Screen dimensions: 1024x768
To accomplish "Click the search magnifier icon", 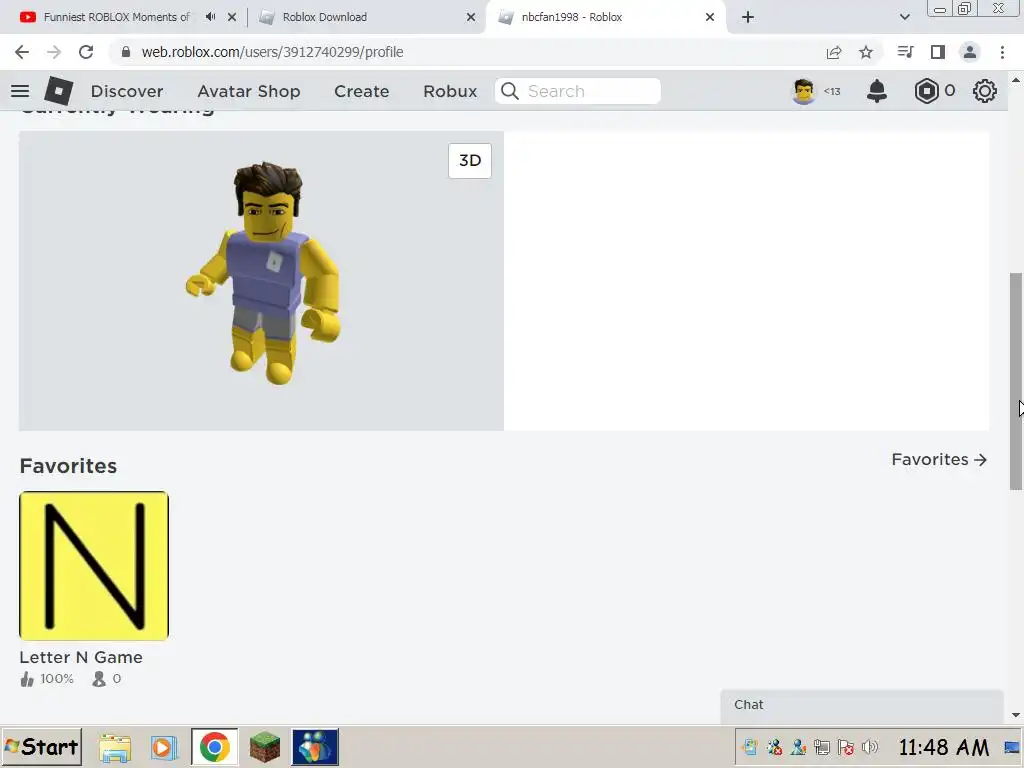I will (x=510, y=91).
